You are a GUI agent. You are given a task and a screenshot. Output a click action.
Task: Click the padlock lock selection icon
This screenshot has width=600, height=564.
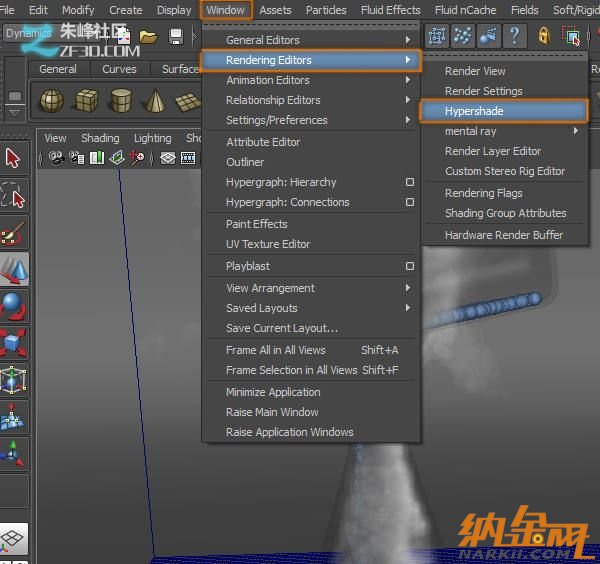544,36
